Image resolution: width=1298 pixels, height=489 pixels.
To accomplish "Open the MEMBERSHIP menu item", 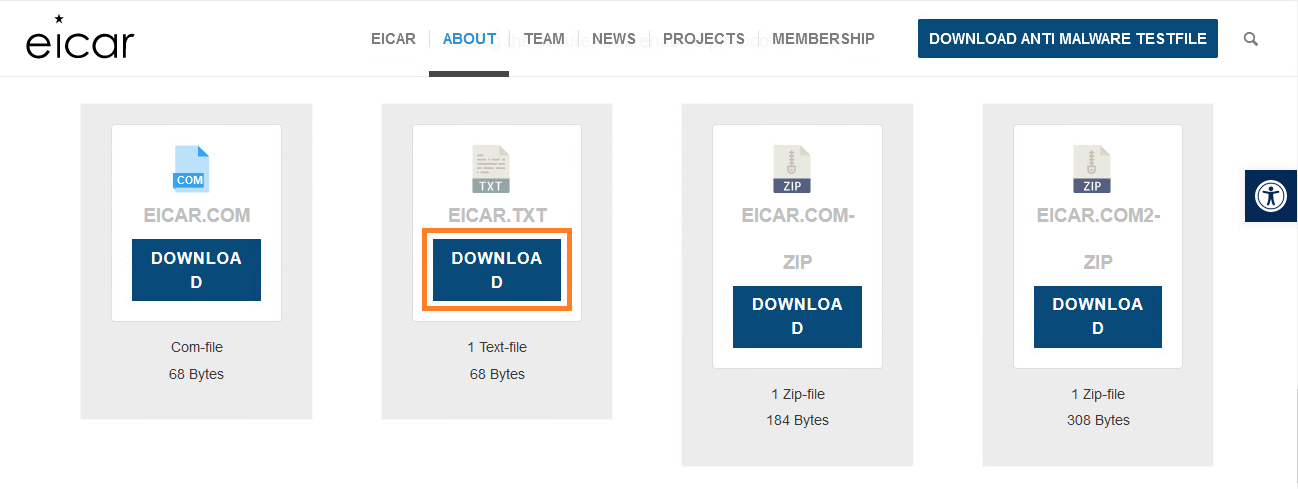I will click(823, 39).
